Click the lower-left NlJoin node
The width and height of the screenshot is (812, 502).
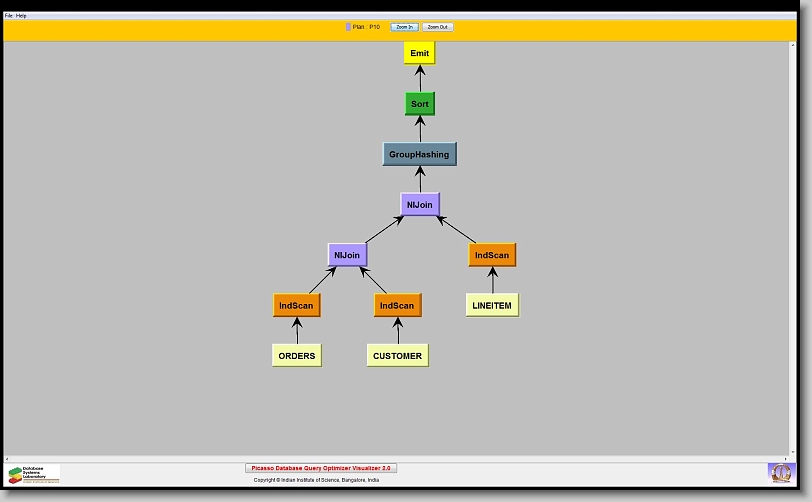coord(347,255)
